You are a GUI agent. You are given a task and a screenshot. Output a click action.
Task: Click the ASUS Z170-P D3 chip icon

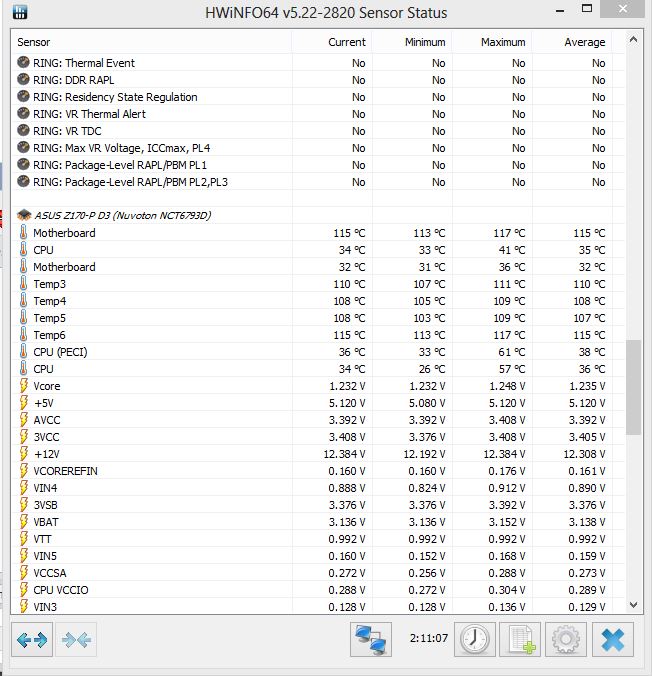tap(24, 215)
